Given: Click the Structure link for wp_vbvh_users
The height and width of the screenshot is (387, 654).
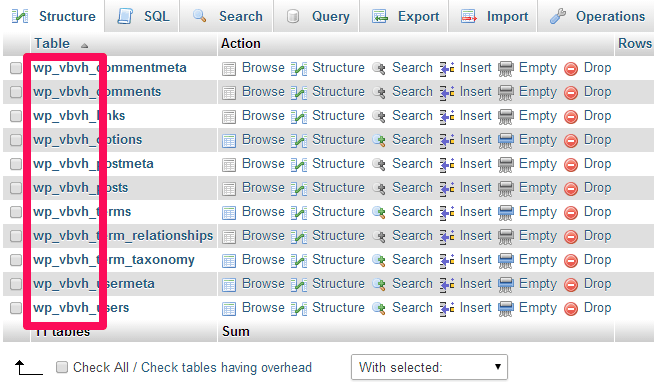Looking at the screenshot, I should pyautogui.click(x=338, y=307).
